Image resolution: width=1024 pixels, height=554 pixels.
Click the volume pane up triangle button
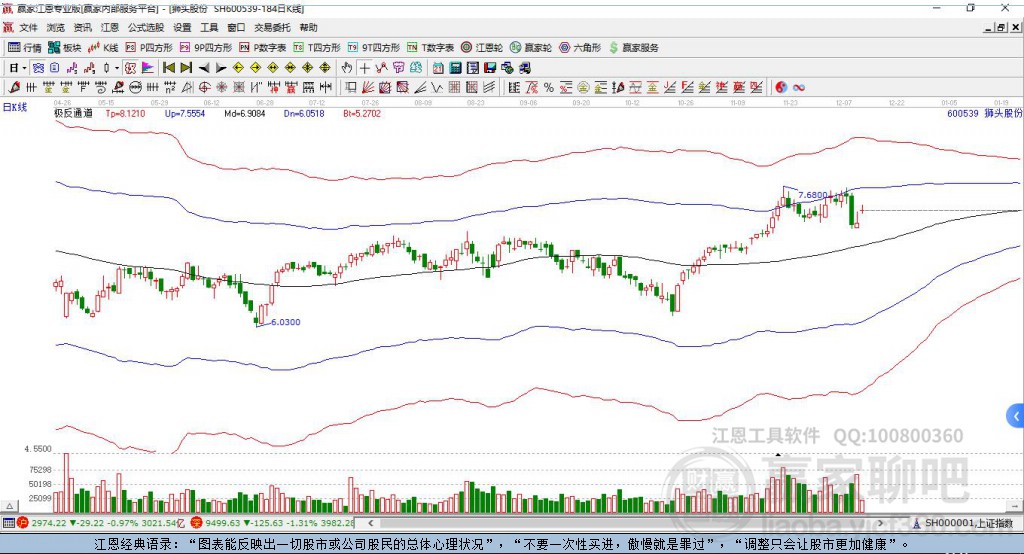pyautogui.click(x=9, y=506)
